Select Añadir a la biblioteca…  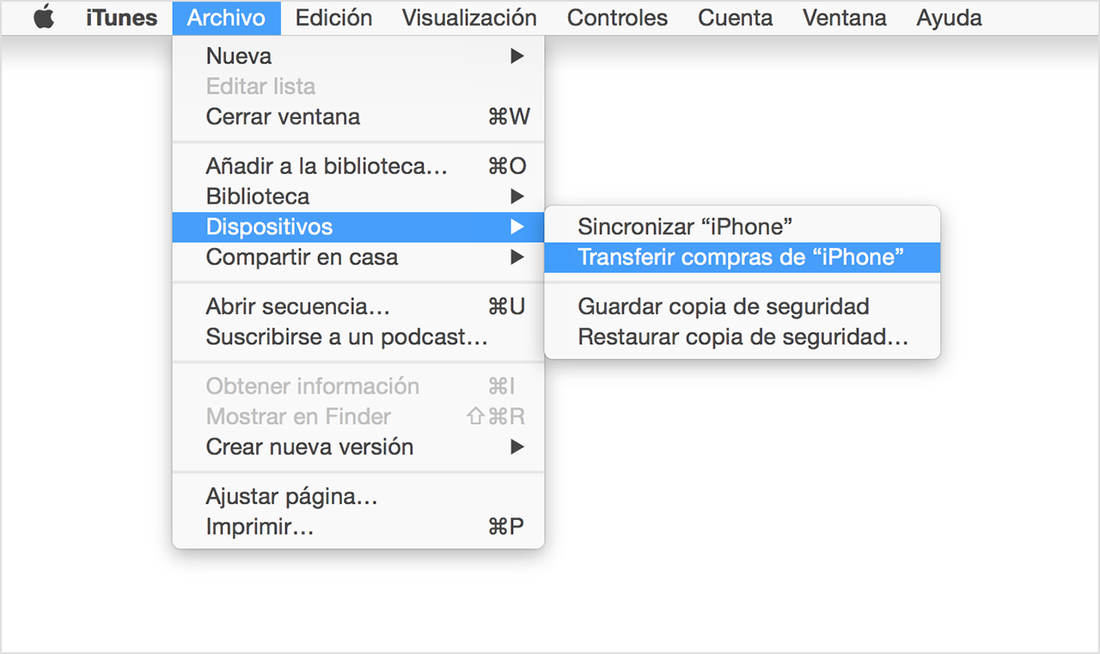point(358,166)
